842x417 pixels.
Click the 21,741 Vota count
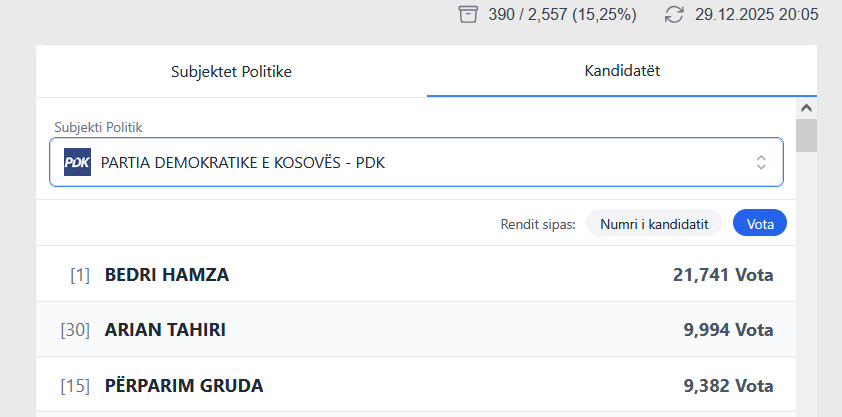pyautogui.click(x=723, y=274)
